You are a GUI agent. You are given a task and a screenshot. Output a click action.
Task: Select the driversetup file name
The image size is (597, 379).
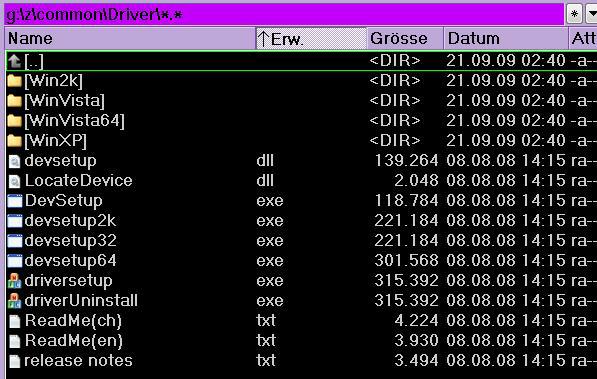pos(68,281)
